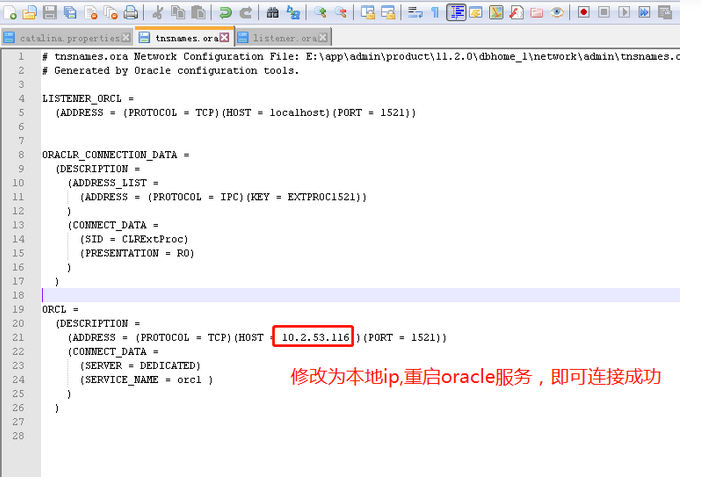
Task: Click the user defined language icon
Action: [x=476, y=13]
